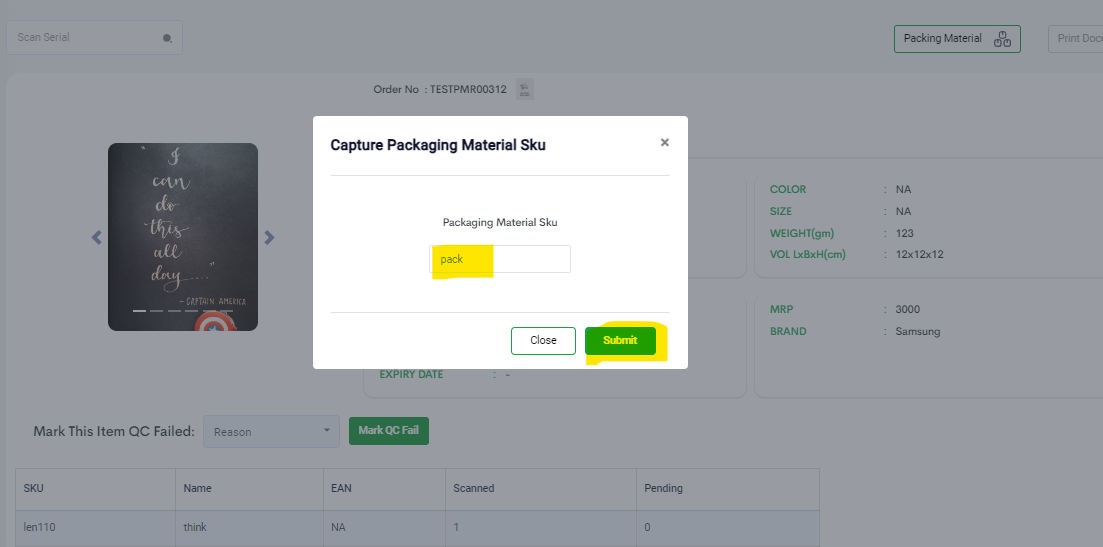
Task: Click the Close button in the dialog
Action: [543, 340]
